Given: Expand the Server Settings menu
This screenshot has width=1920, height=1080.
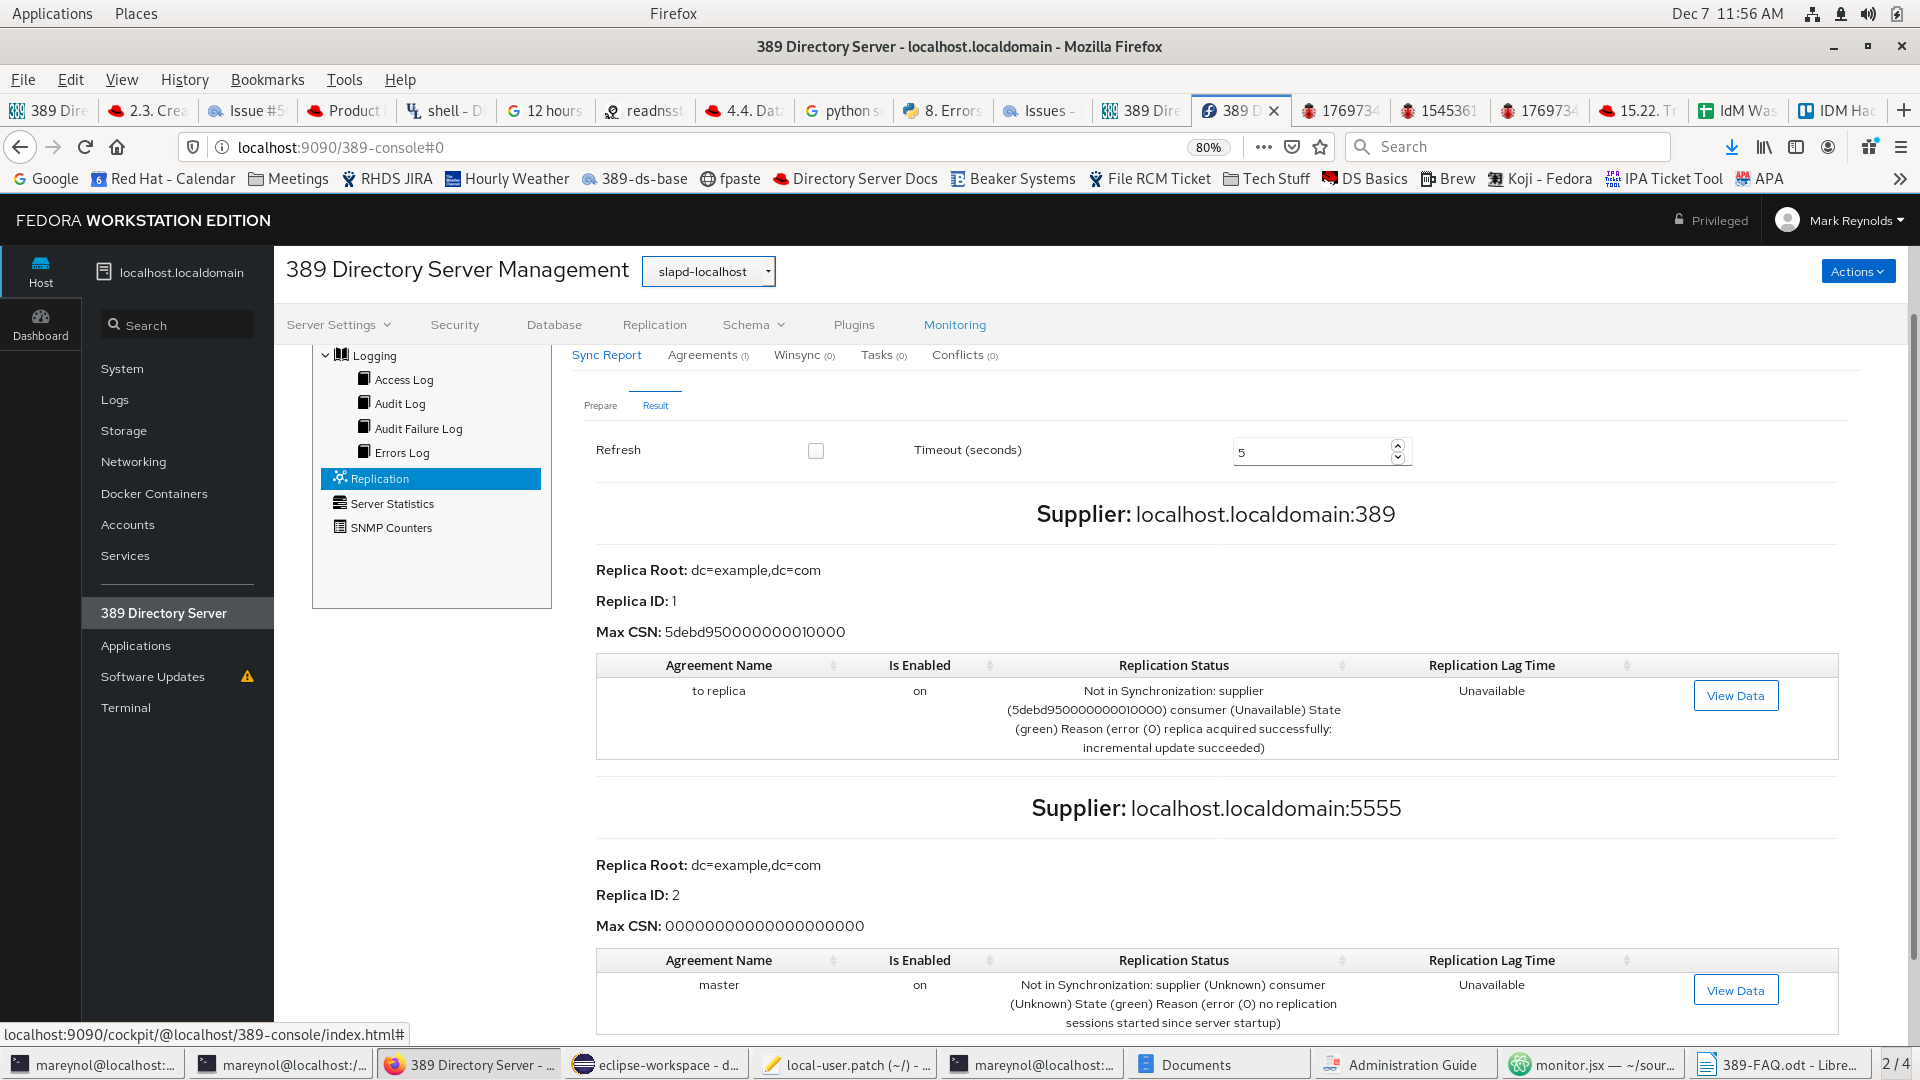Looking at the screenshot, I should [339, 325].
